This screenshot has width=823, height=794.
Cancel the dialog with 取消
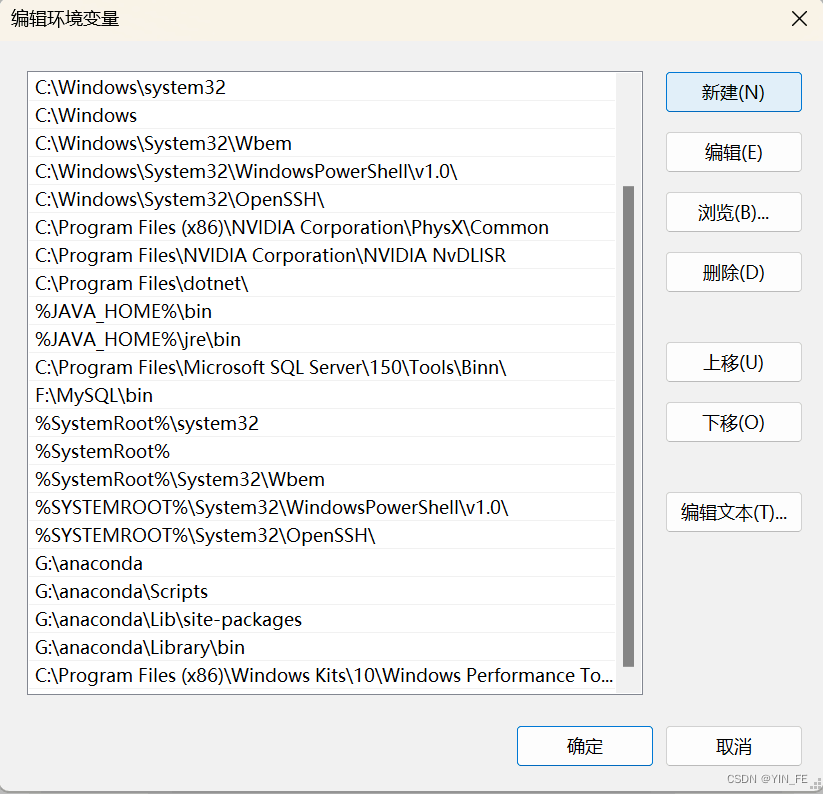[x=733, y=746]
